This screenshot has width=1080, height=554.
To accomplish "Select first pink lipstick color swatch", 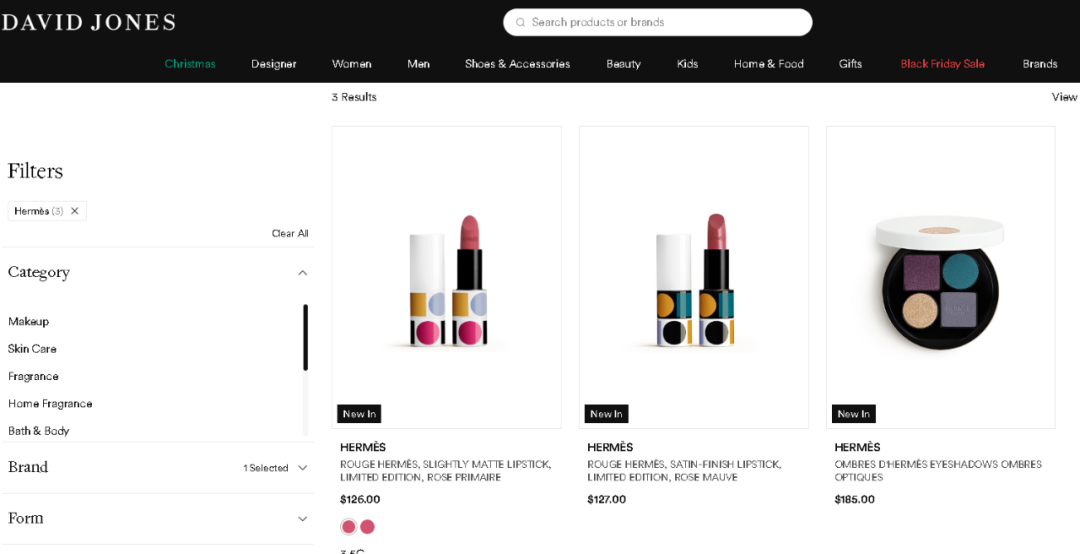I will 348,527.
